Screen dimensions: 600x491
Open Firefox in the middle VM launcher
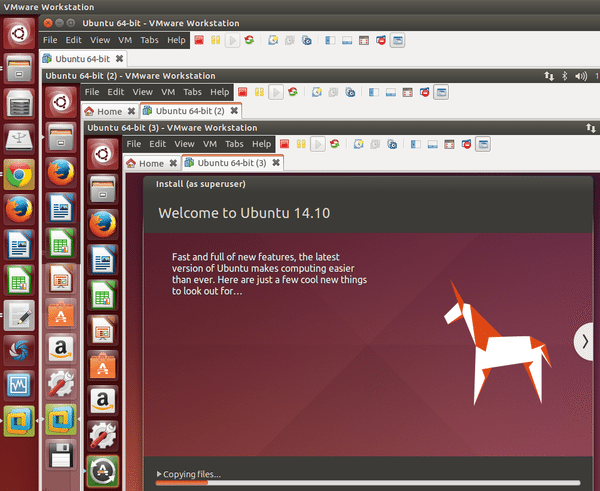pos(61,173)
